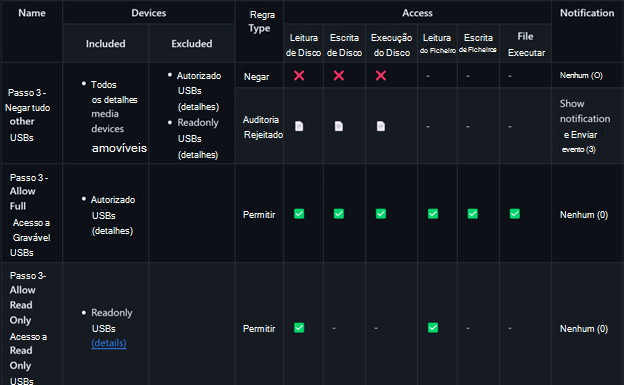This screenshot has height=385, width=624.
Task: Click the Escrita de Disco column header
Action: tap(344, 45)
